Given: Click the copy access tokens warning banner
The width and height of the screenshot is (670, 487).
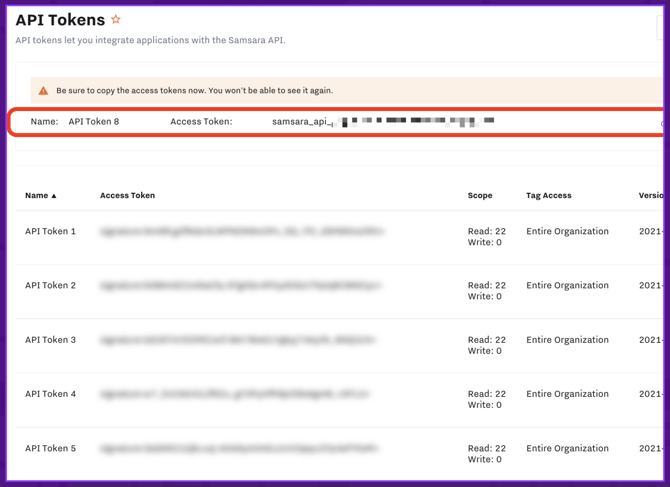Looking at the screenshot, I should coord(195,91).
